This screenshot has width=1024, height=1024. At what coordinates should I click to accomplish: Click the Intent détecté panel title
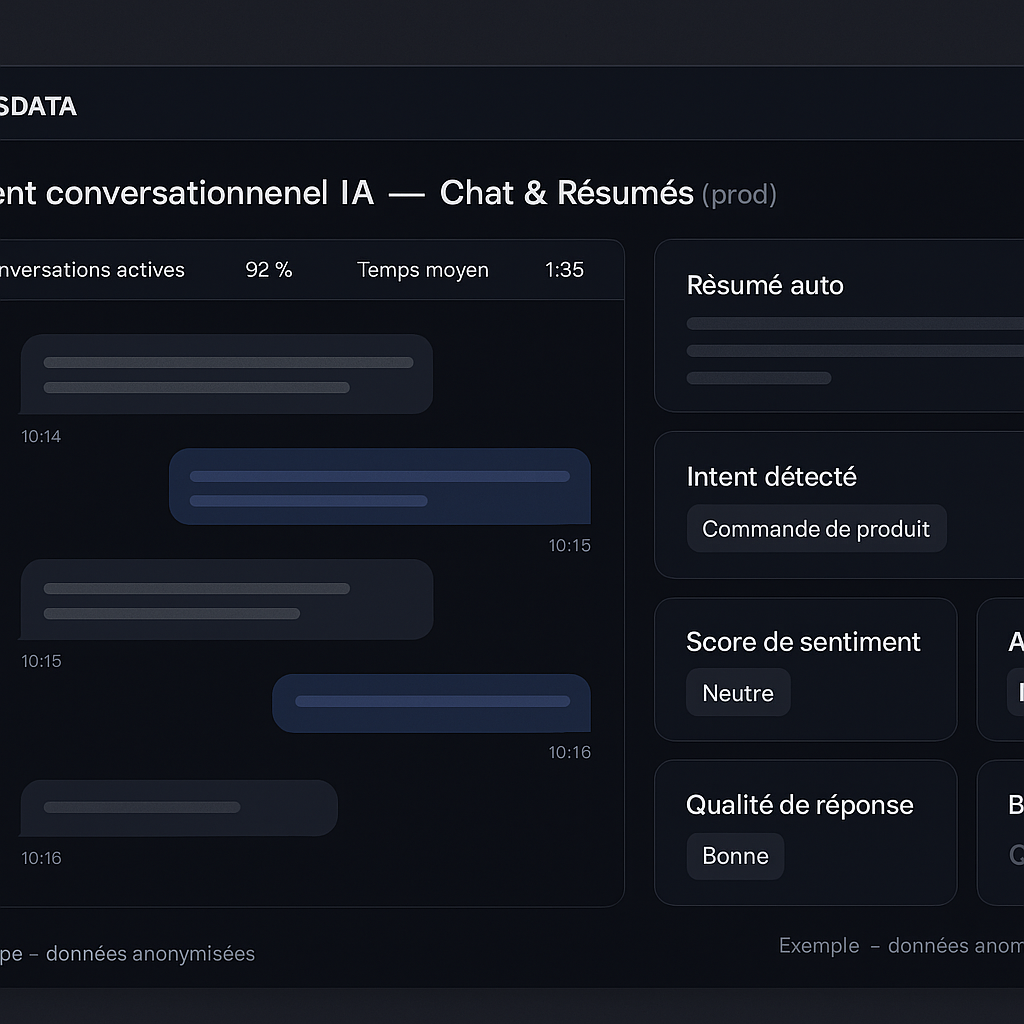point(772,477)
